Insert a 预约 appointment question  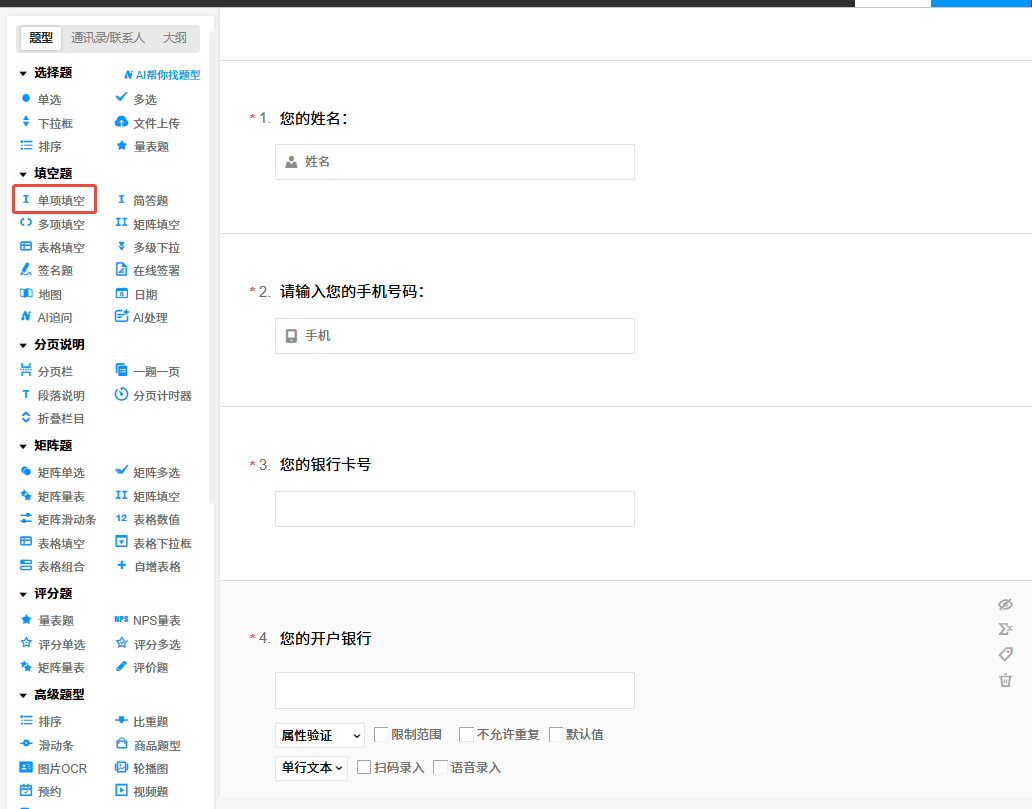(41, 791)
